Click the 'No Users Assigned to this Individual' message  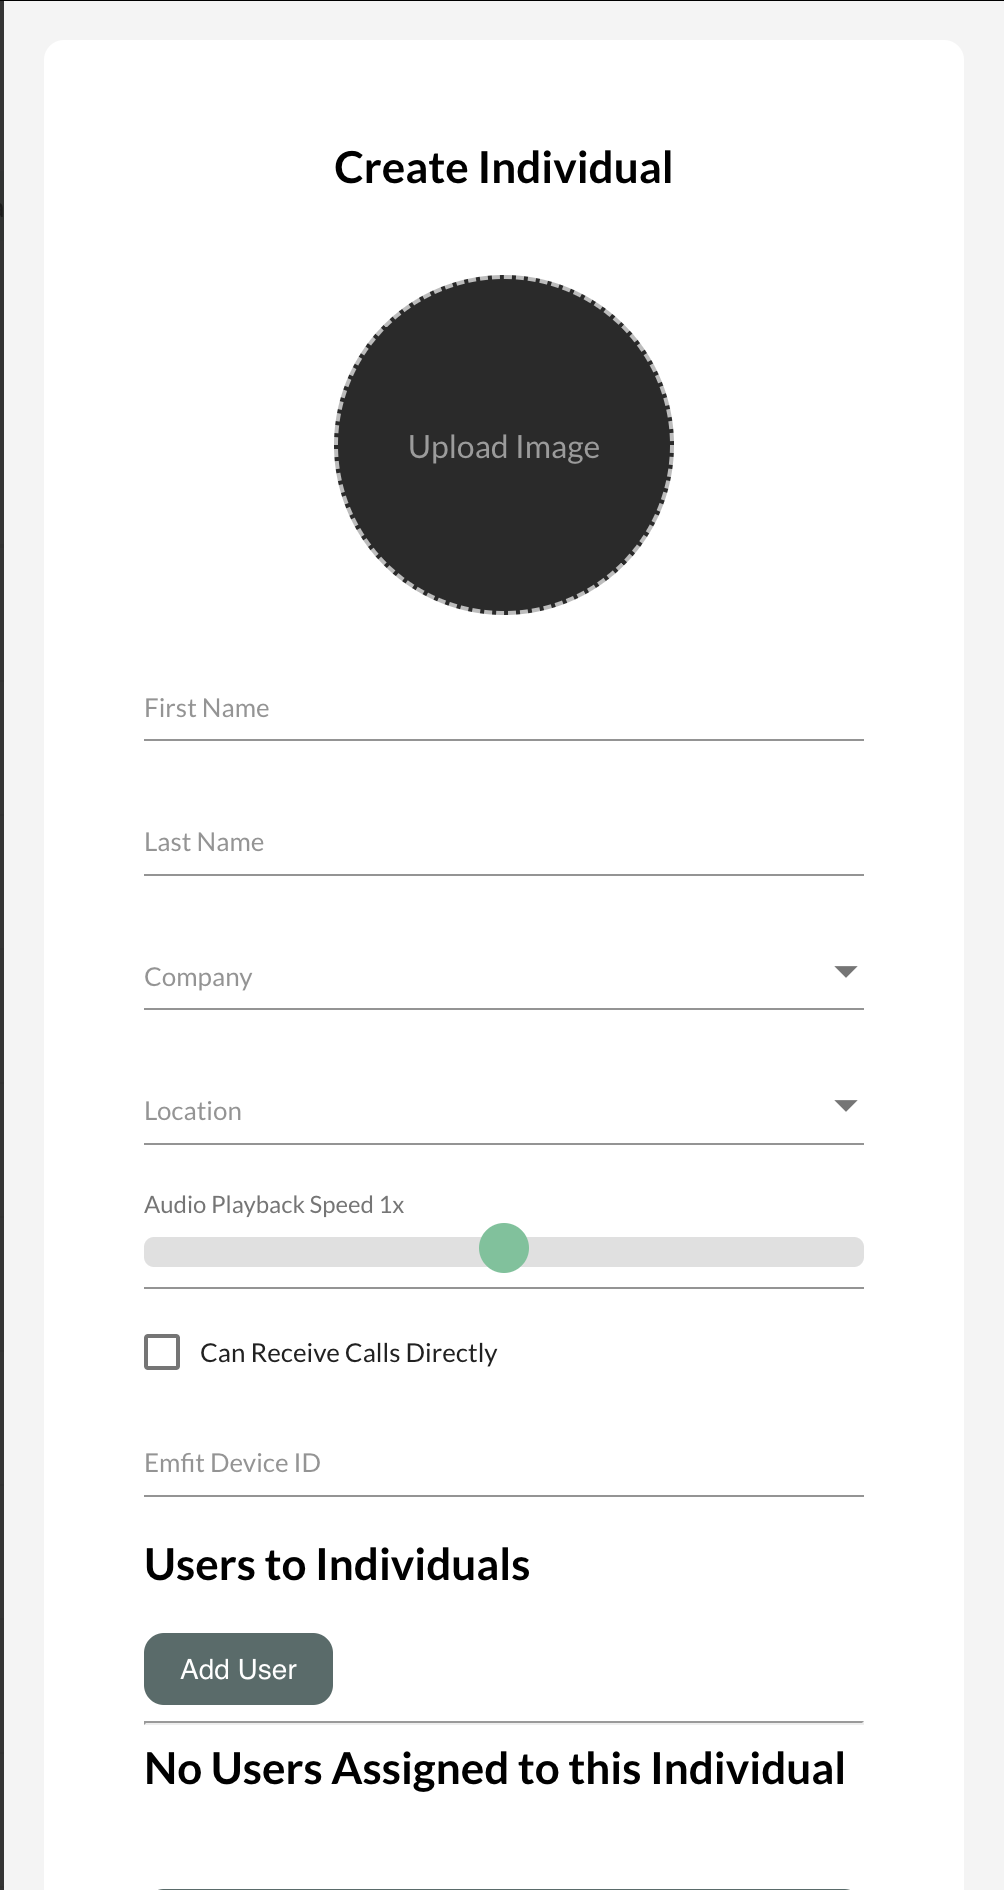click(495, 1769)
